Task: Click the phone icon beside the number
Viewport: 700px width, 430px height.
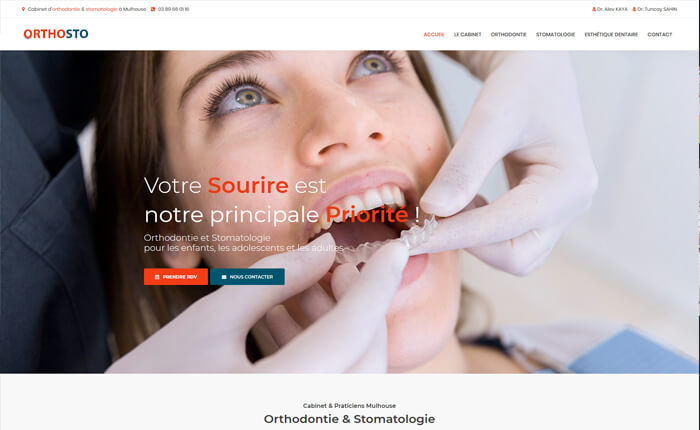Action: tap(153, 9)
